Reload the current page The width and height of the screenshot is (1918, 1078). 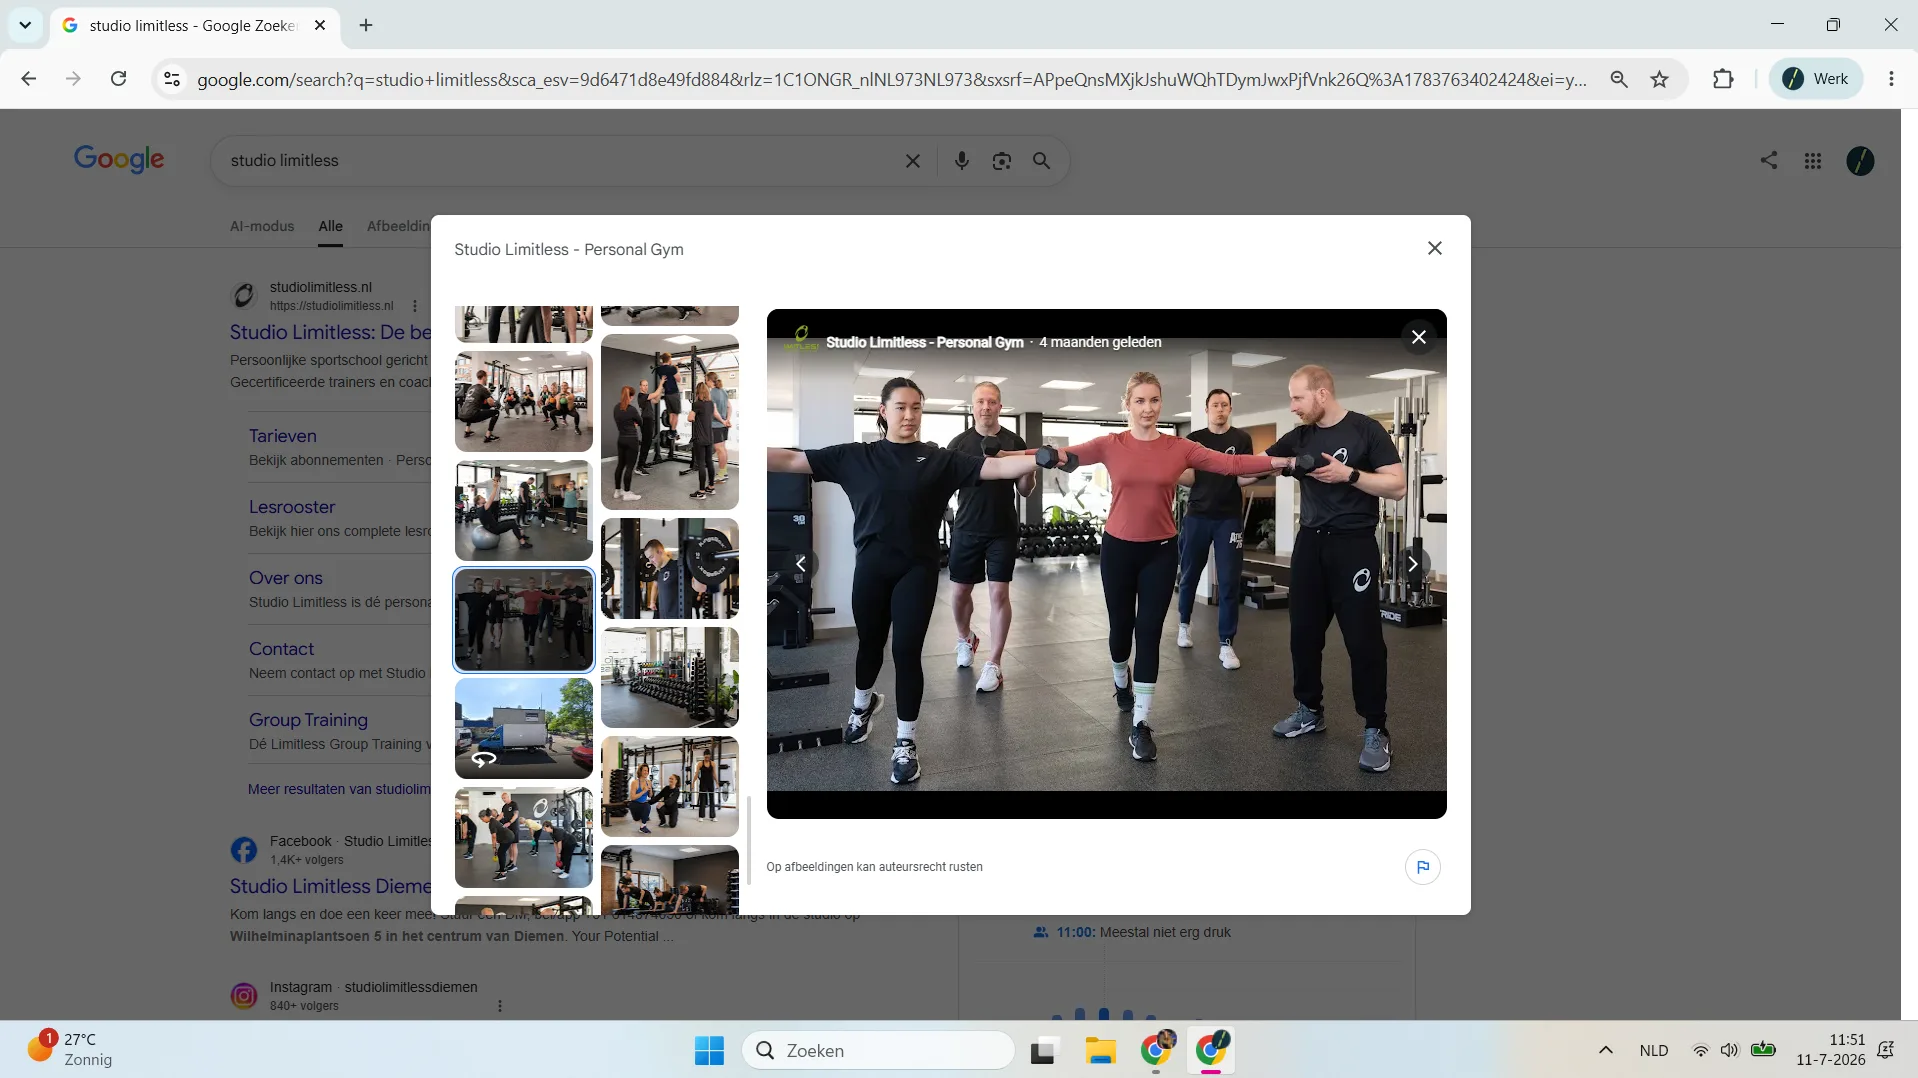[x=118, y=79]
